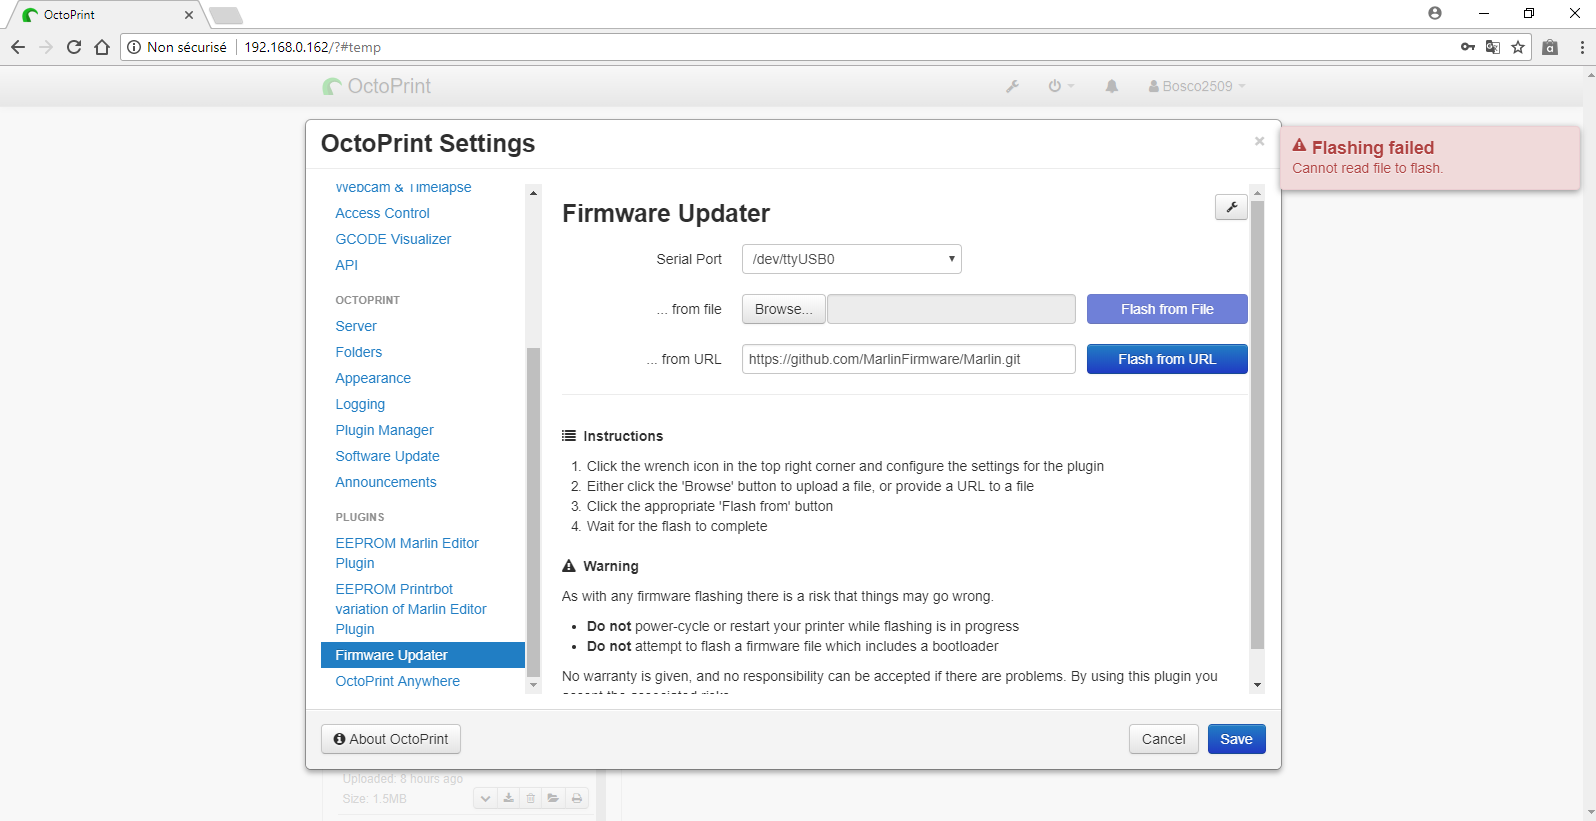Open Plugin Manager section
The image size is (1596, 821).
click(384, 430)
